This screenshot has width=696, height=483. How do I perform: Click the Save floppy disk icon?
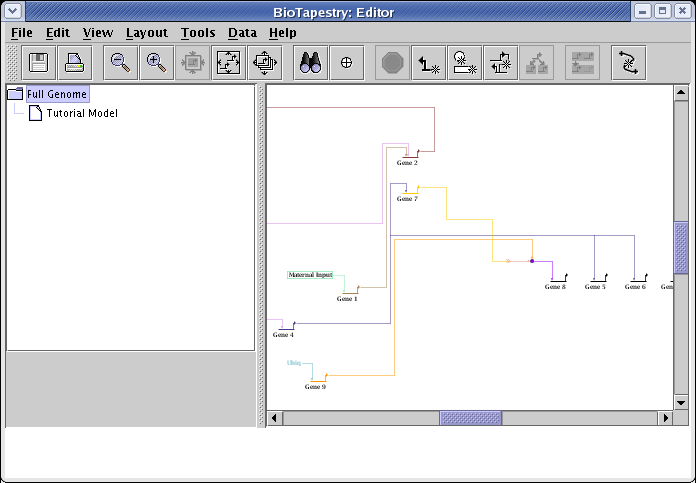pyautogui.click(x=40, y=63)
